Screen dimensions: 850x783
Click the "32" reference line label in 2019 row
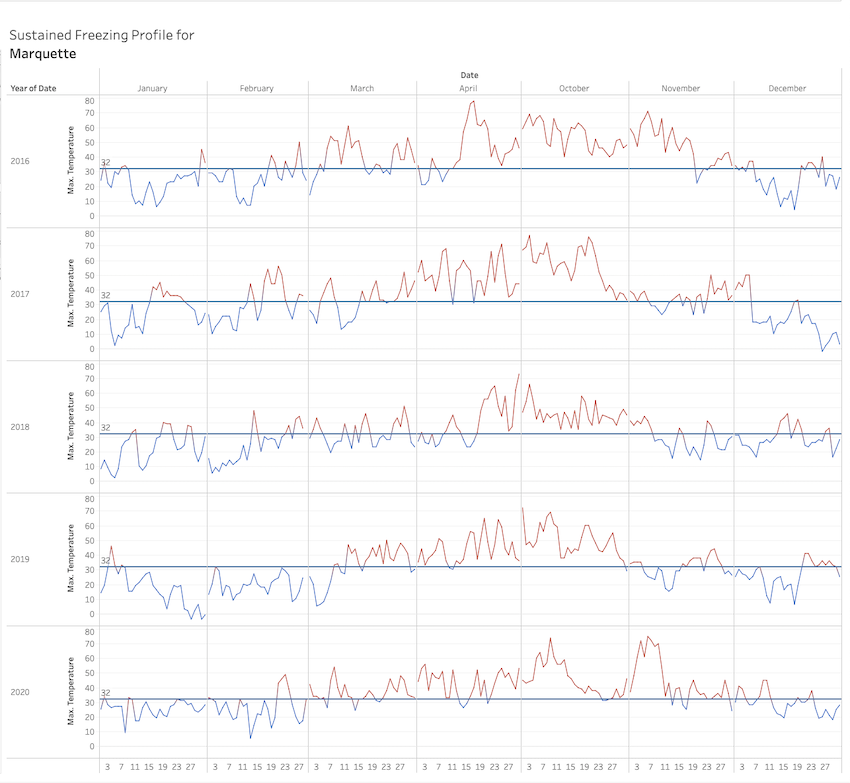point(106,561)
